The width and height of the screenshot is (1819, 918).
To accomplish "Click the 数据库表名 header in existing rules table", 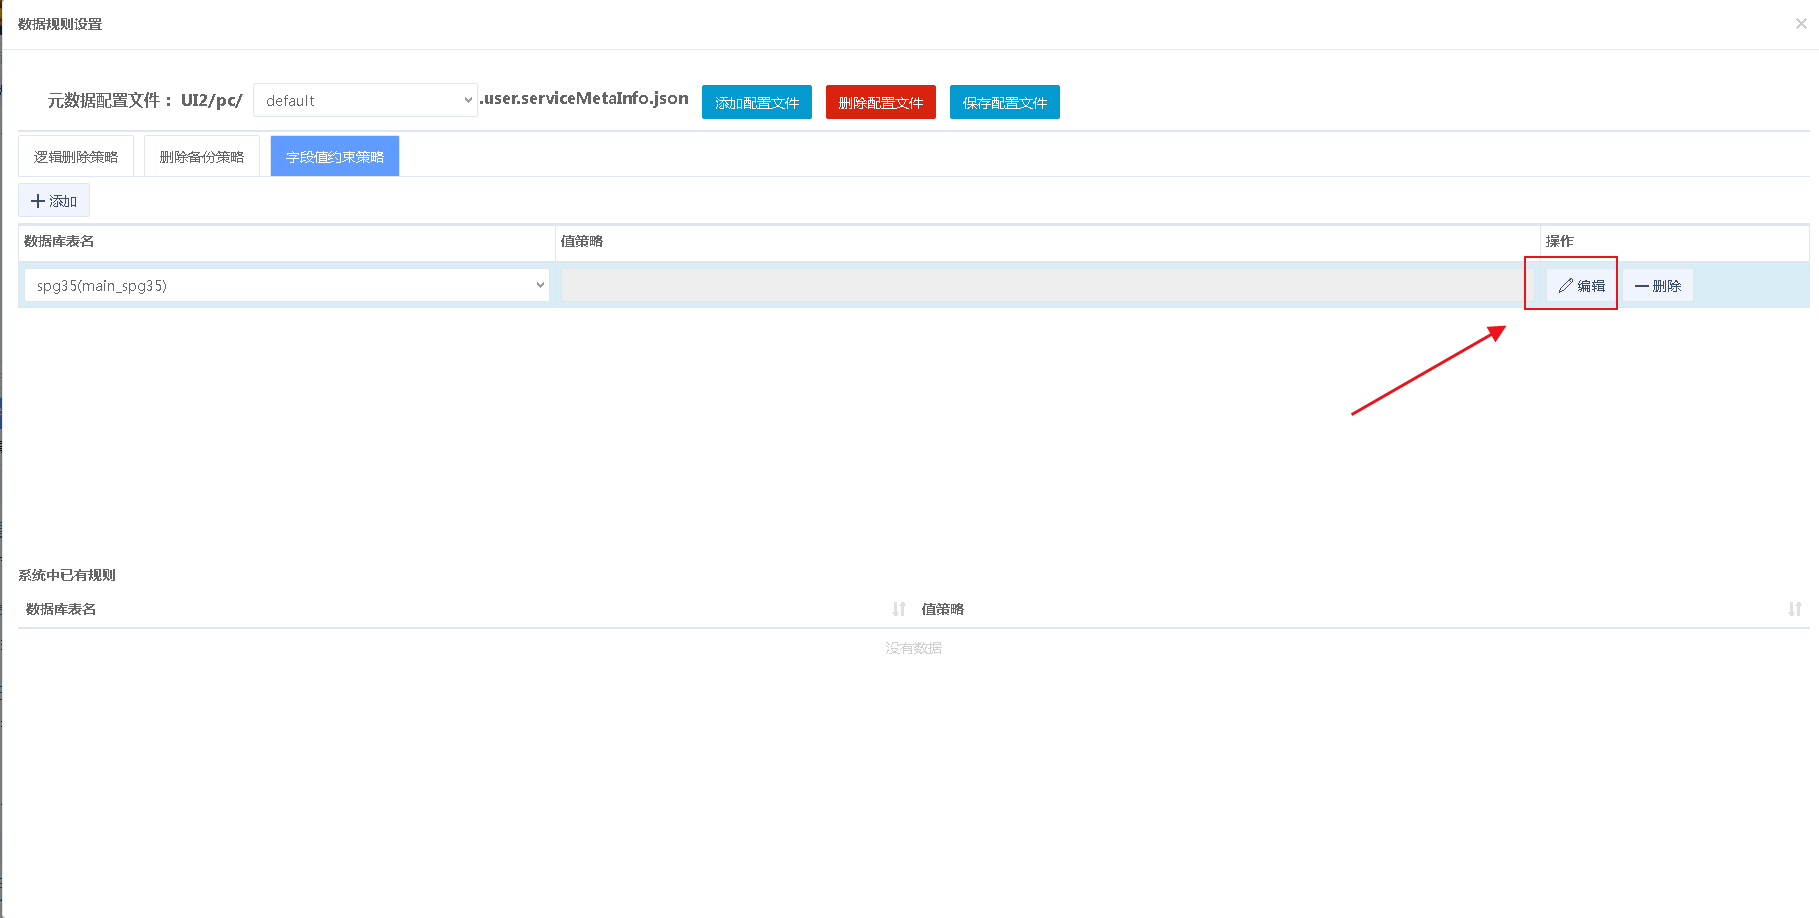I will (61, 609).
